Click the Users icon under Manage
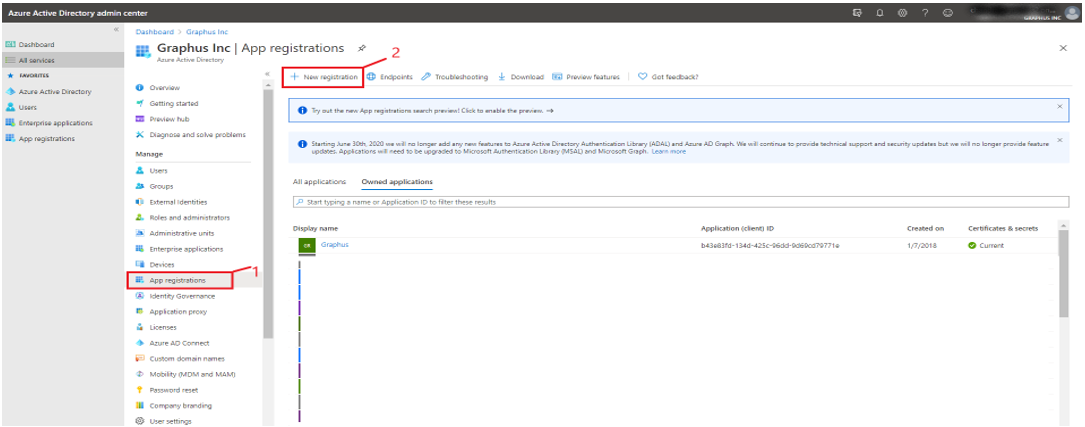 140,170
